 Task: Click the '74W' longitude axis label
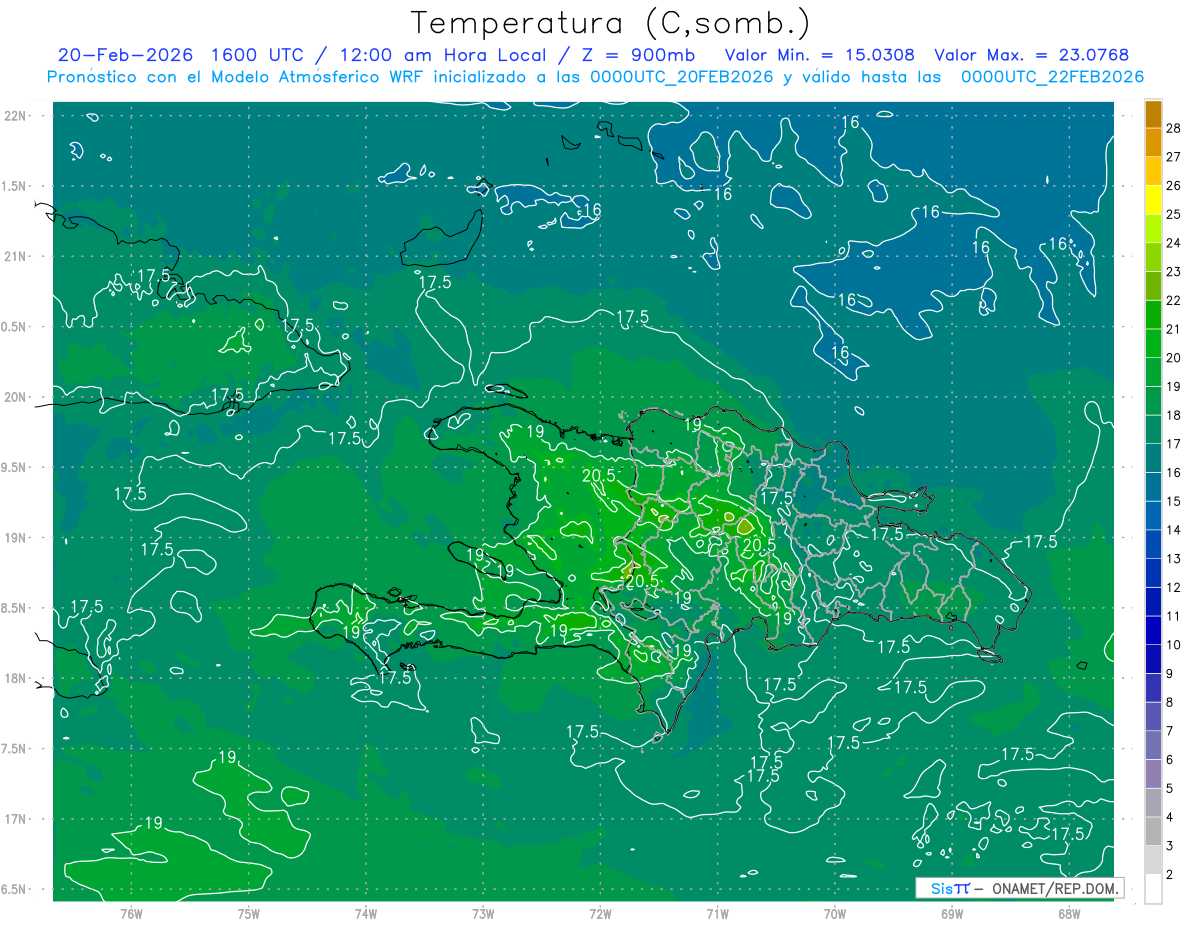click(366, 913)
